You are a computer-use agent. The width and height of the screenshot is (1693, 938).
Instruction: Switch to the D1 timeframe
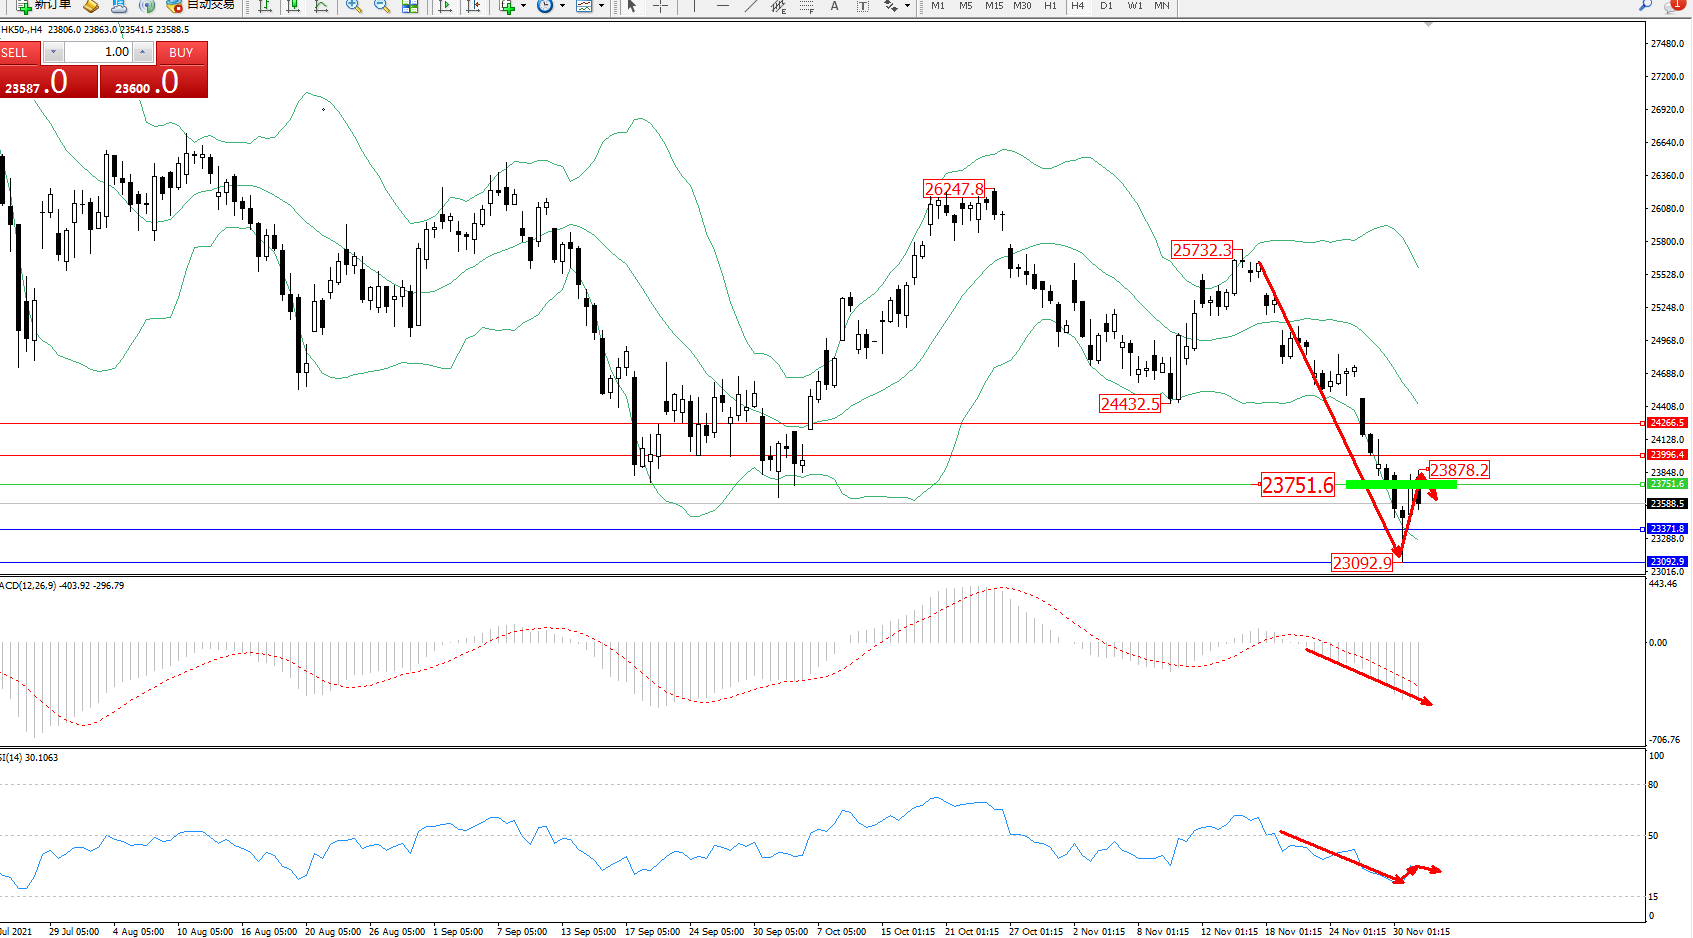1106,6
